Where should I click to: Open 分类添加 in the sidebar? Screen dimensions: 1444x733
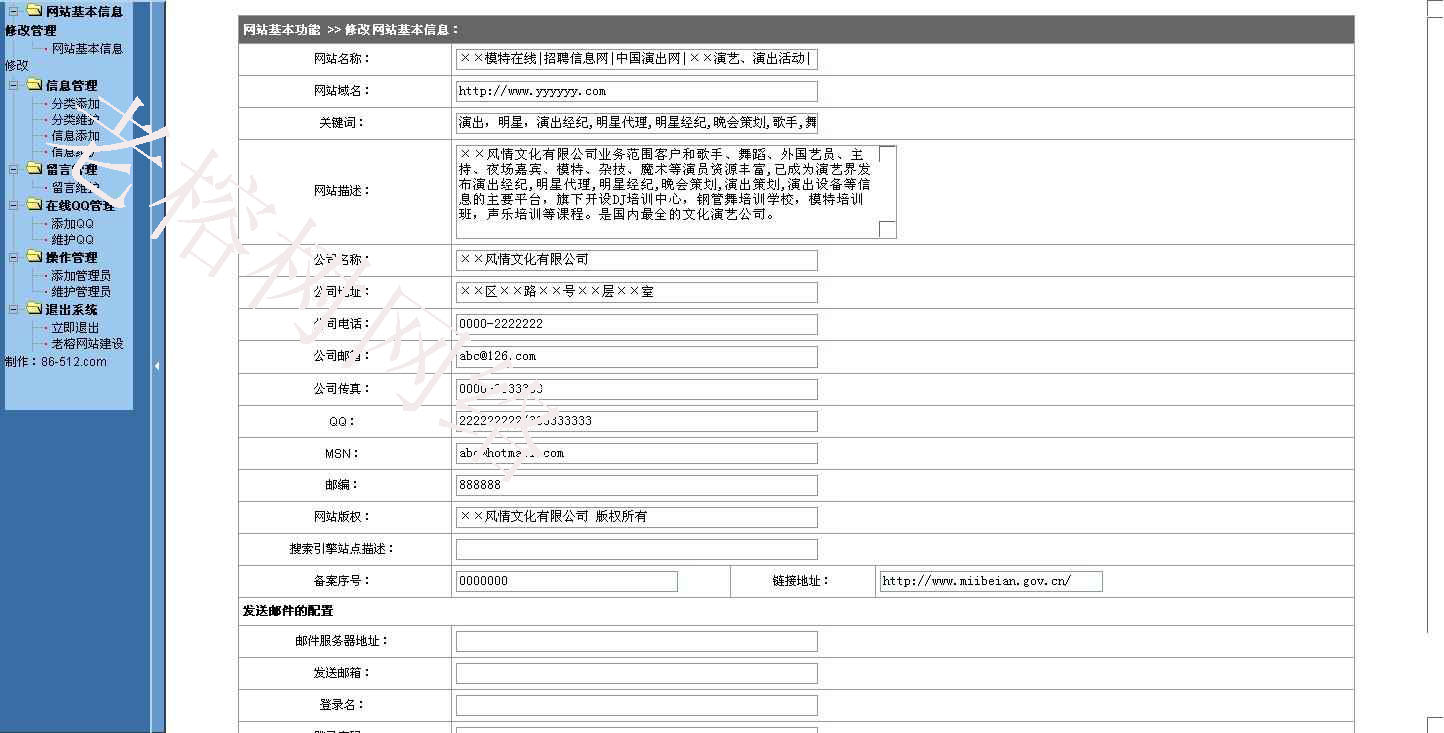click(75, 103)
